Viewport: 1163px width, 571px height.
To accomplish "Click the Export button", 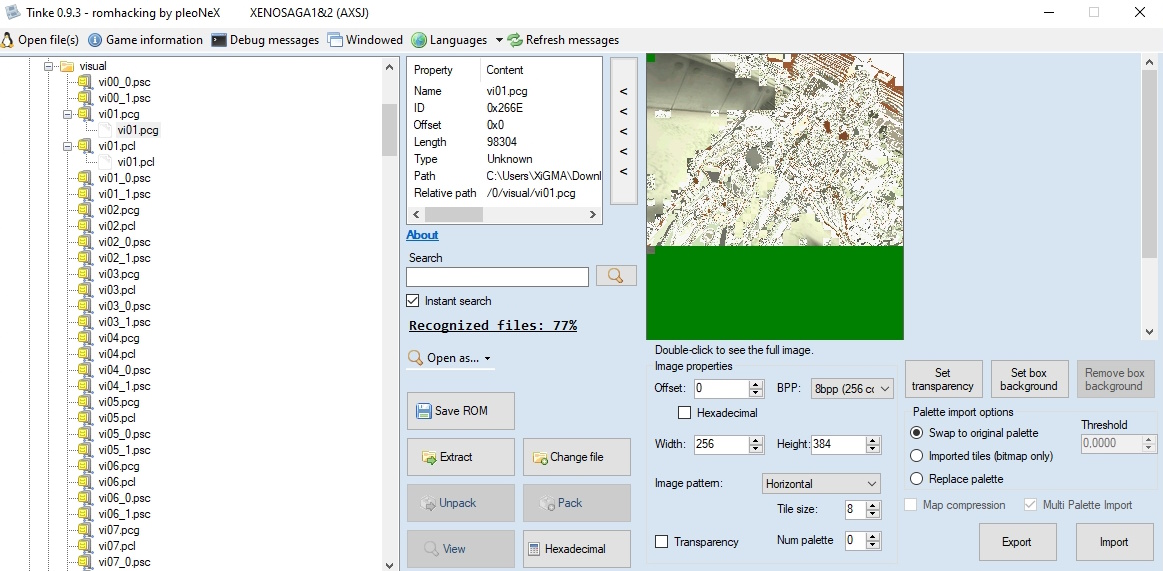I will [x=1017, y=542].
